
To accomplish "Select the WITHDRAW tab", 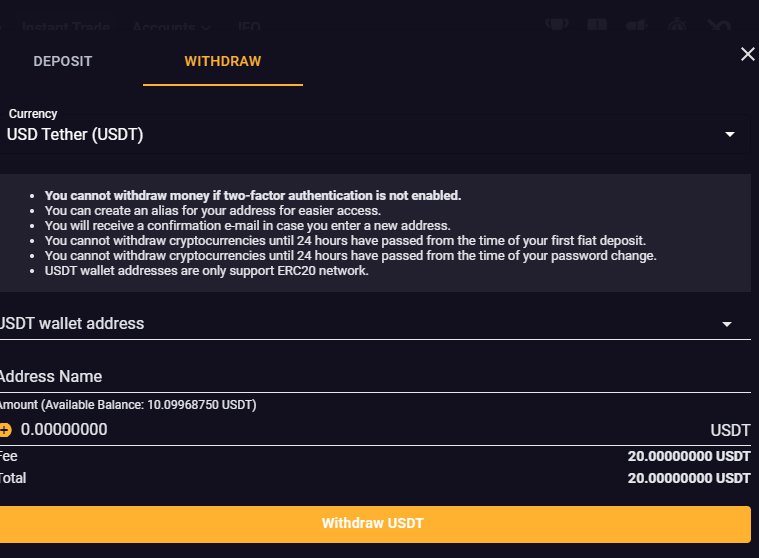I will 223,61.
